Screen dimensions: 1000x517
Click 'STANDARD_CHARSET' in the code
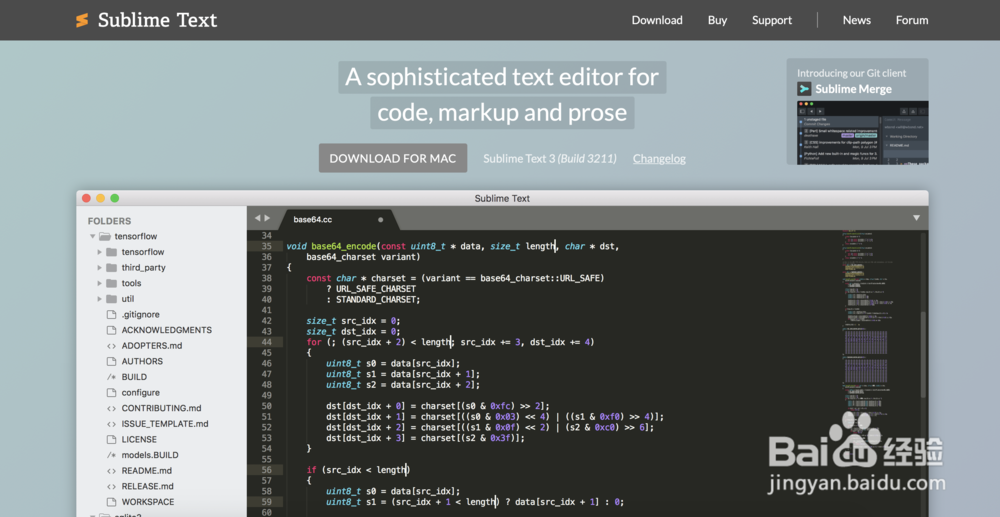(376, 300)
